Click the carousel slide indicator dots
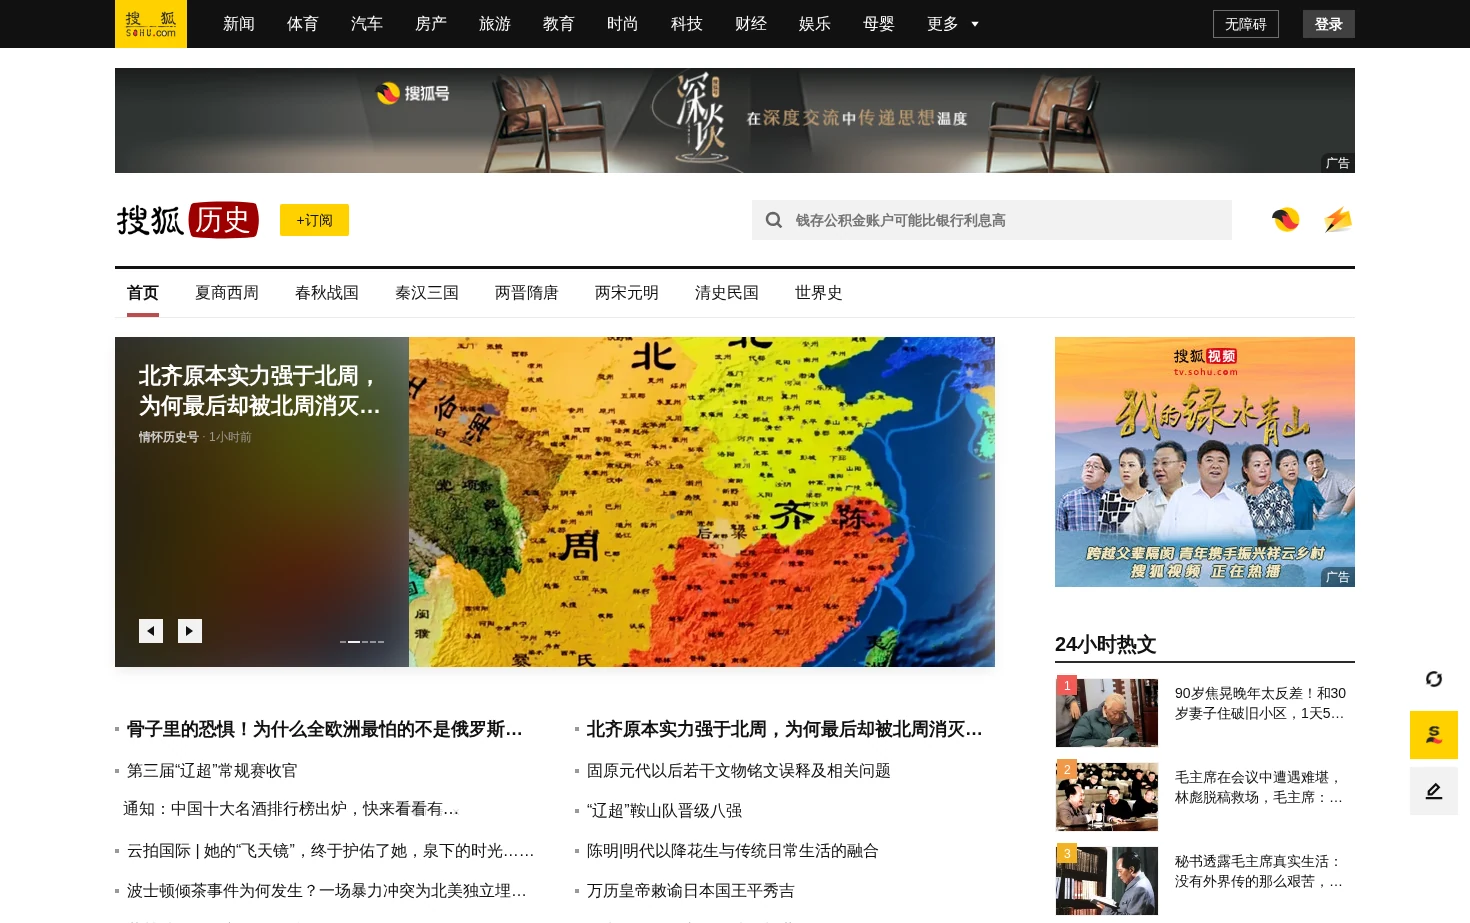The height and width of the screenshot is (923, 1470). tap(362, 641)
